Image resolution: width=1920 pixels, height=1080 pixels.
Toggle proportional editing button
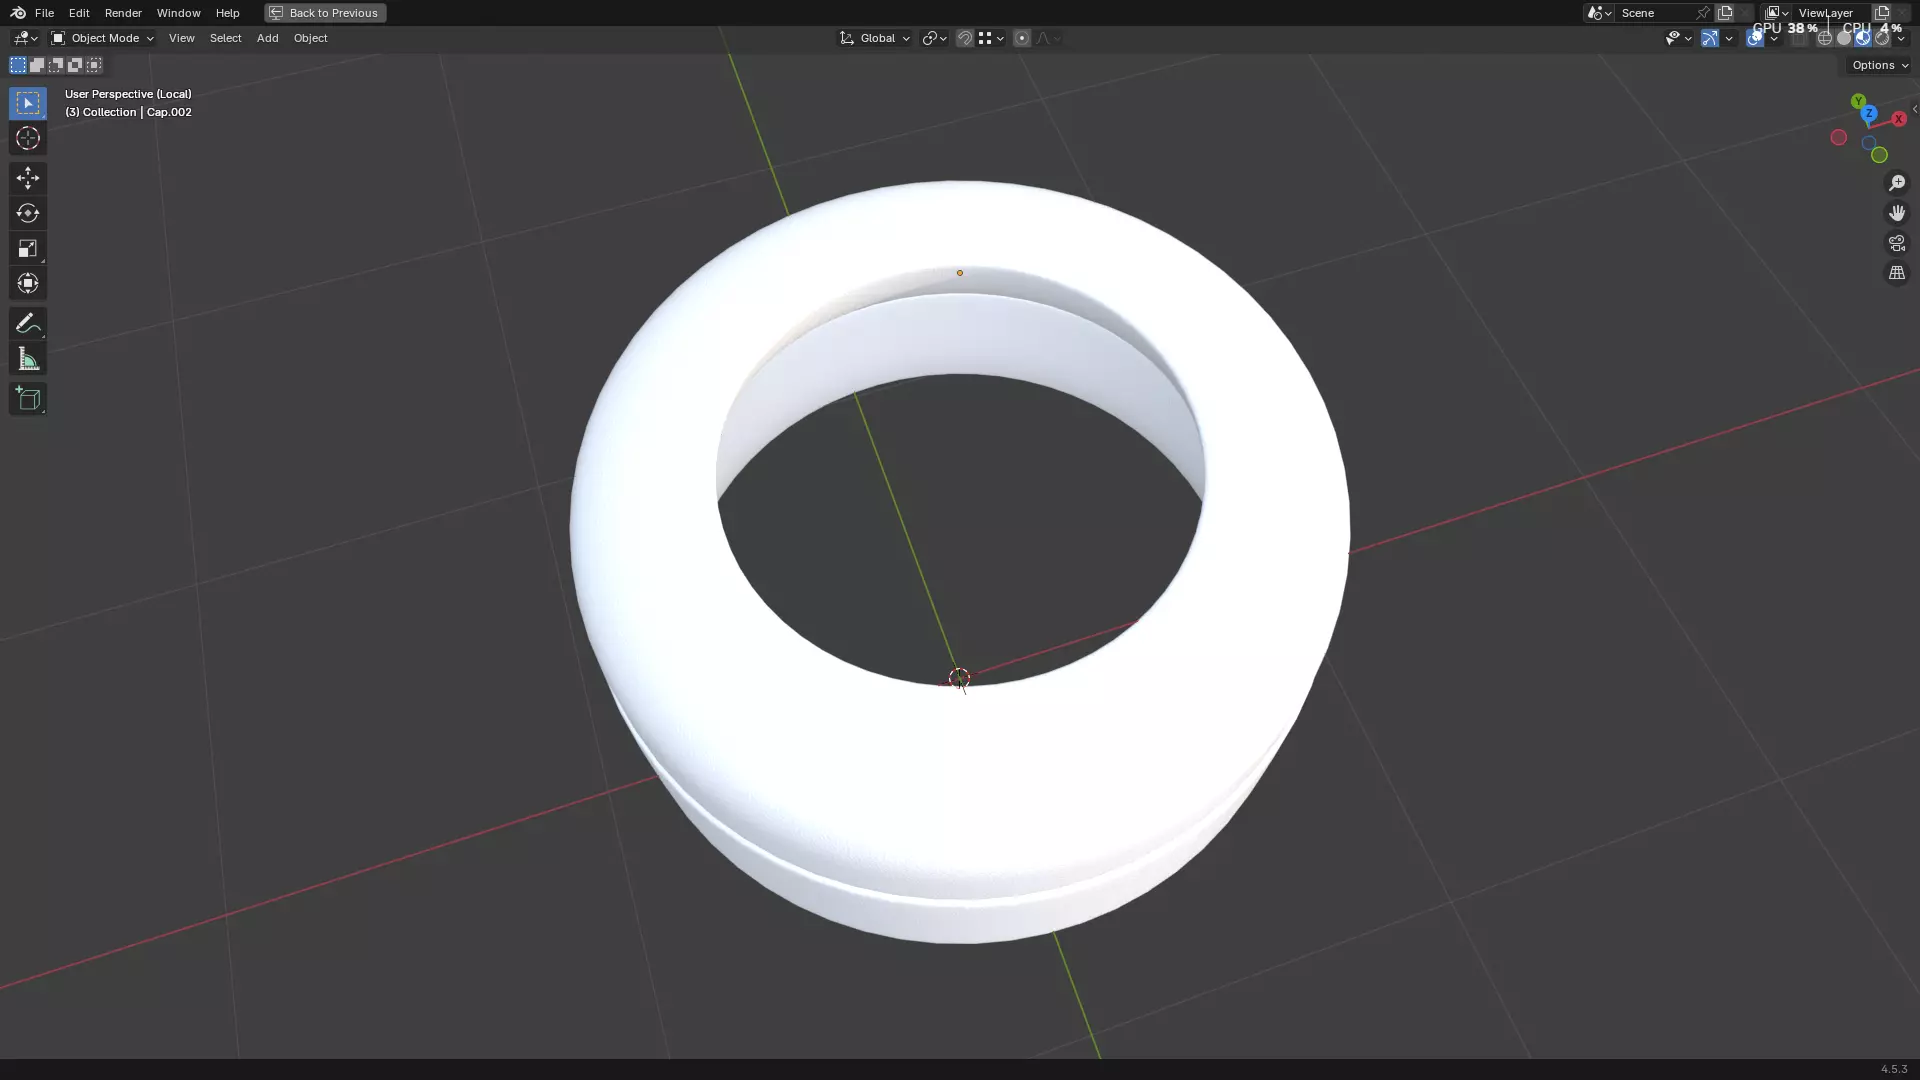tap(1022, 38)
